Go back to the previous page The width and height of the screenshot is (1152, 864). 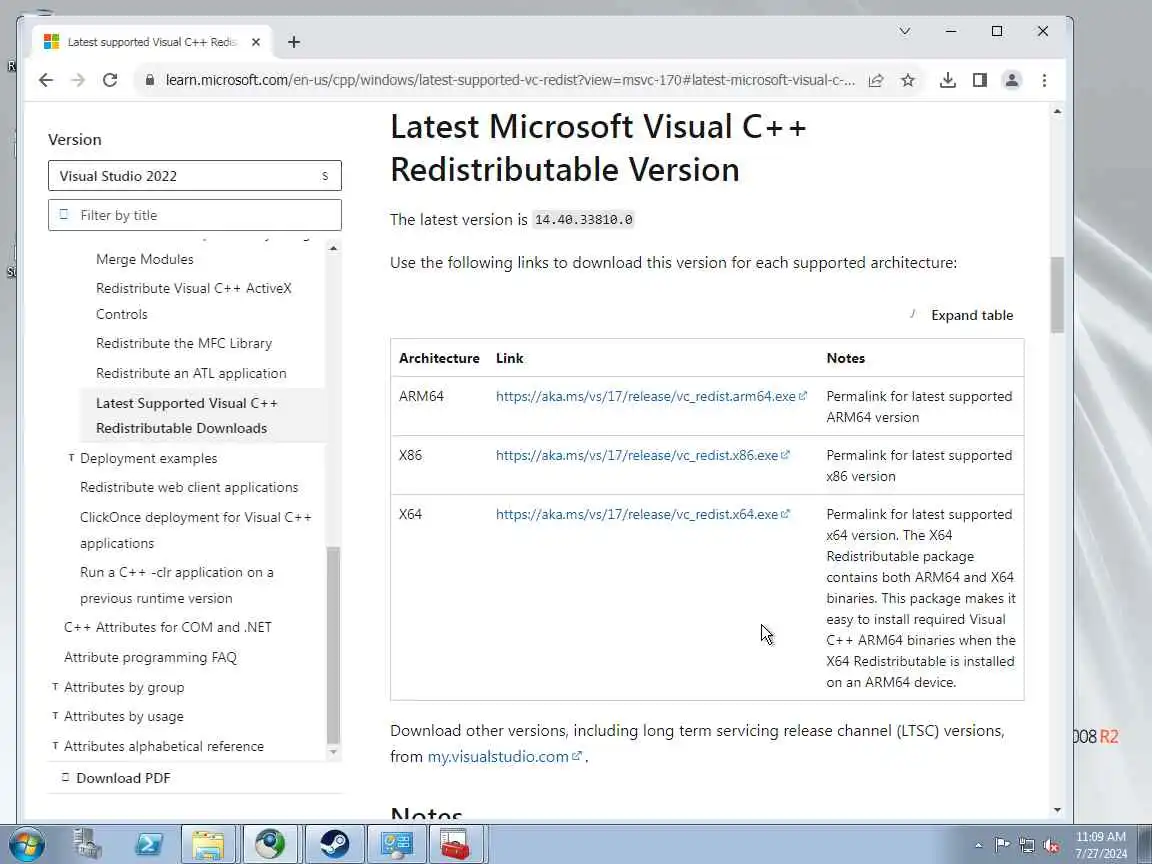[46, 80]
